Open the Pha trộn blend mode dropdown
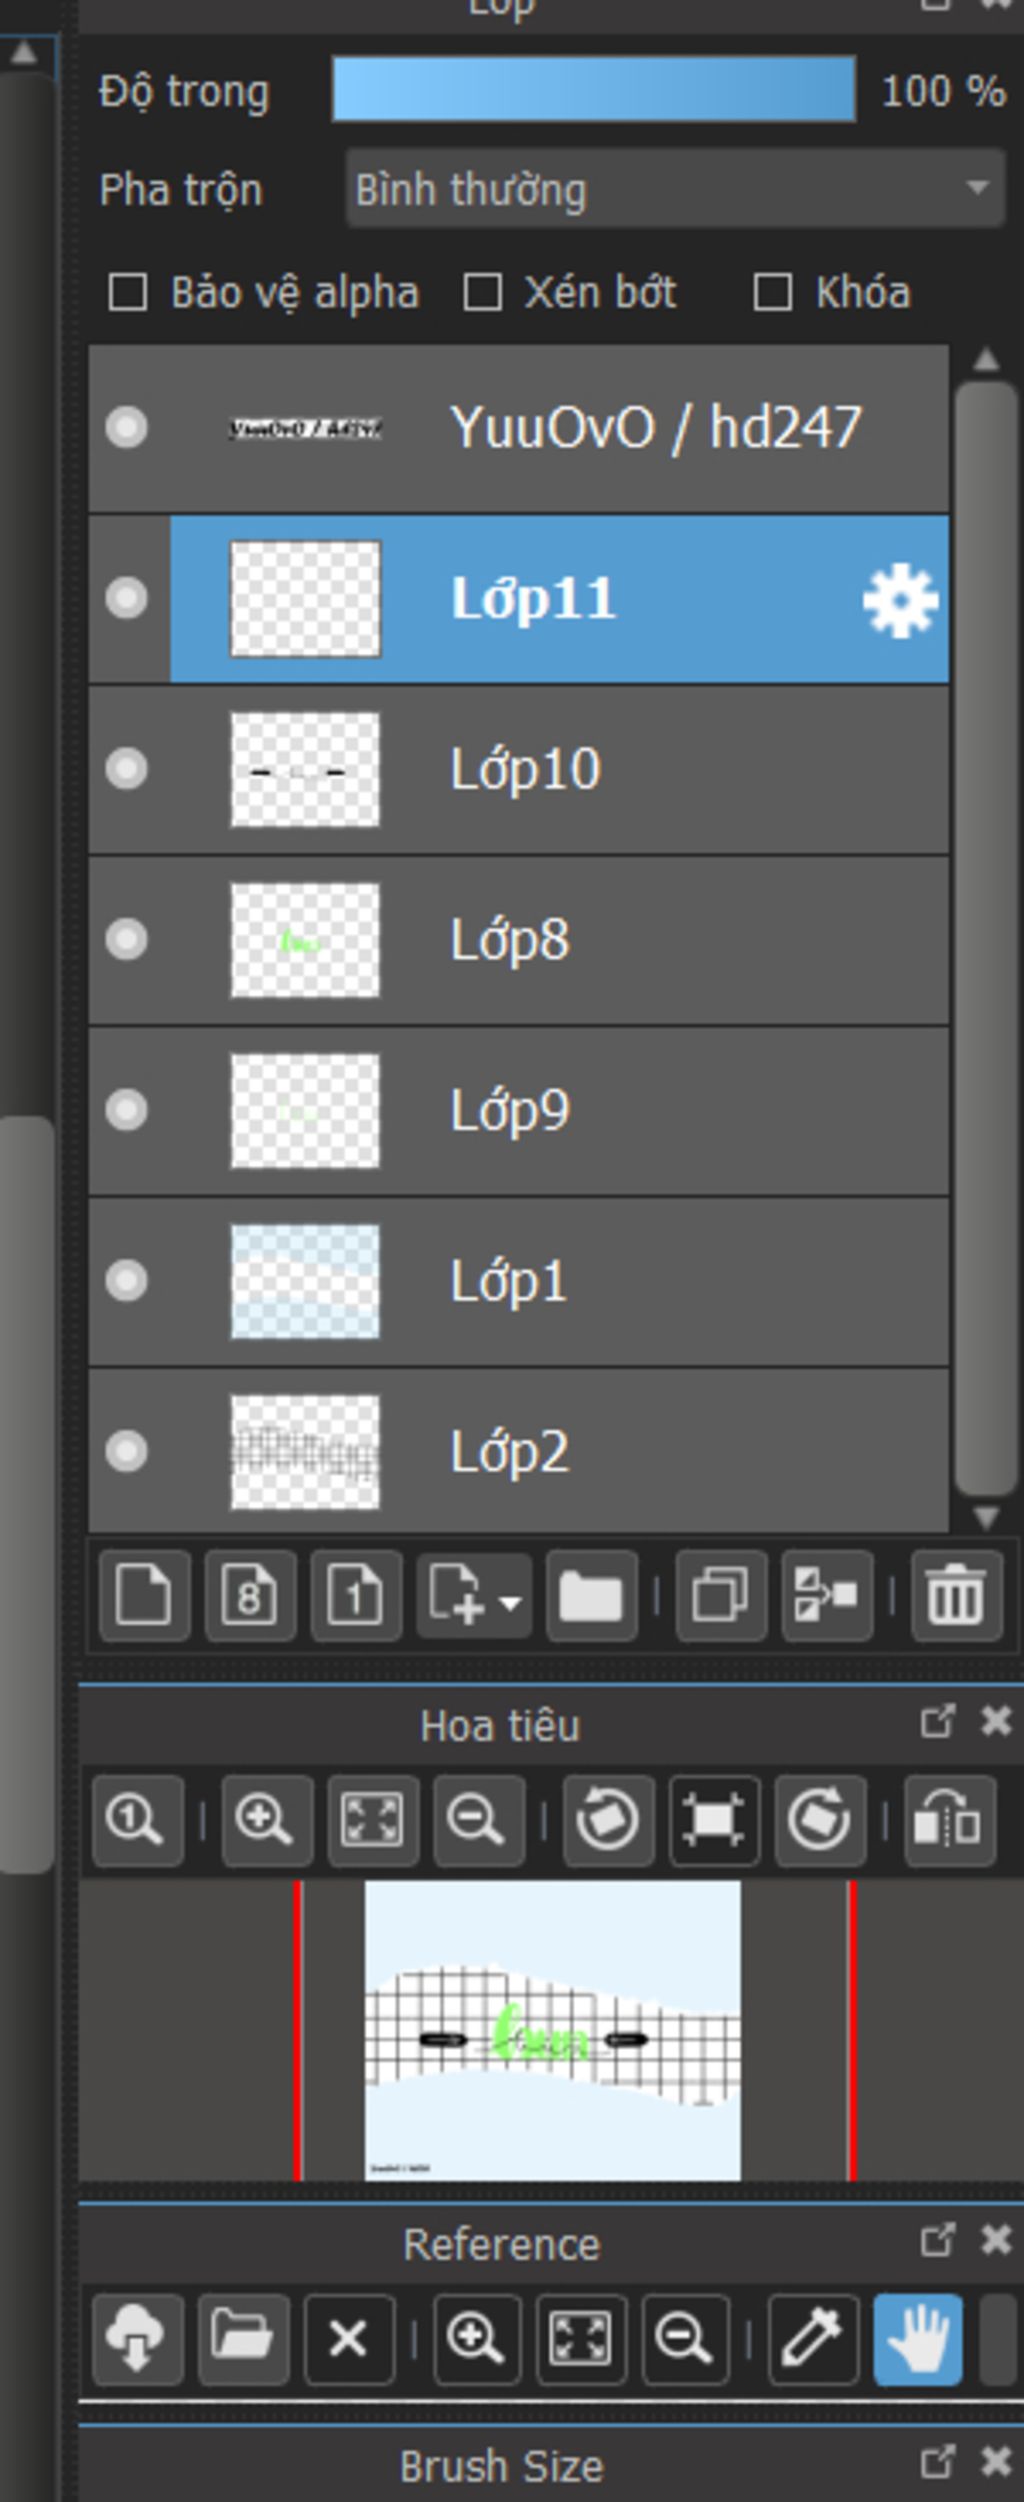The width and height of the screenshot is (1024, 2502). coord(675,189)
